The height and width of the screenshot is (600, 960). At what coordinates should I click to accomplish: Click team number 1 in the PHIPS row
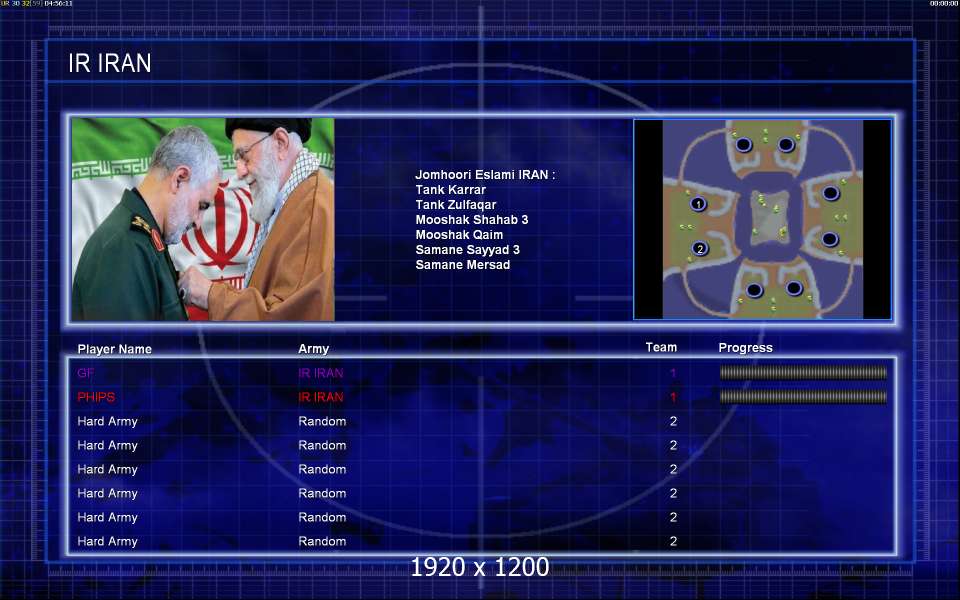coord(673,397)
